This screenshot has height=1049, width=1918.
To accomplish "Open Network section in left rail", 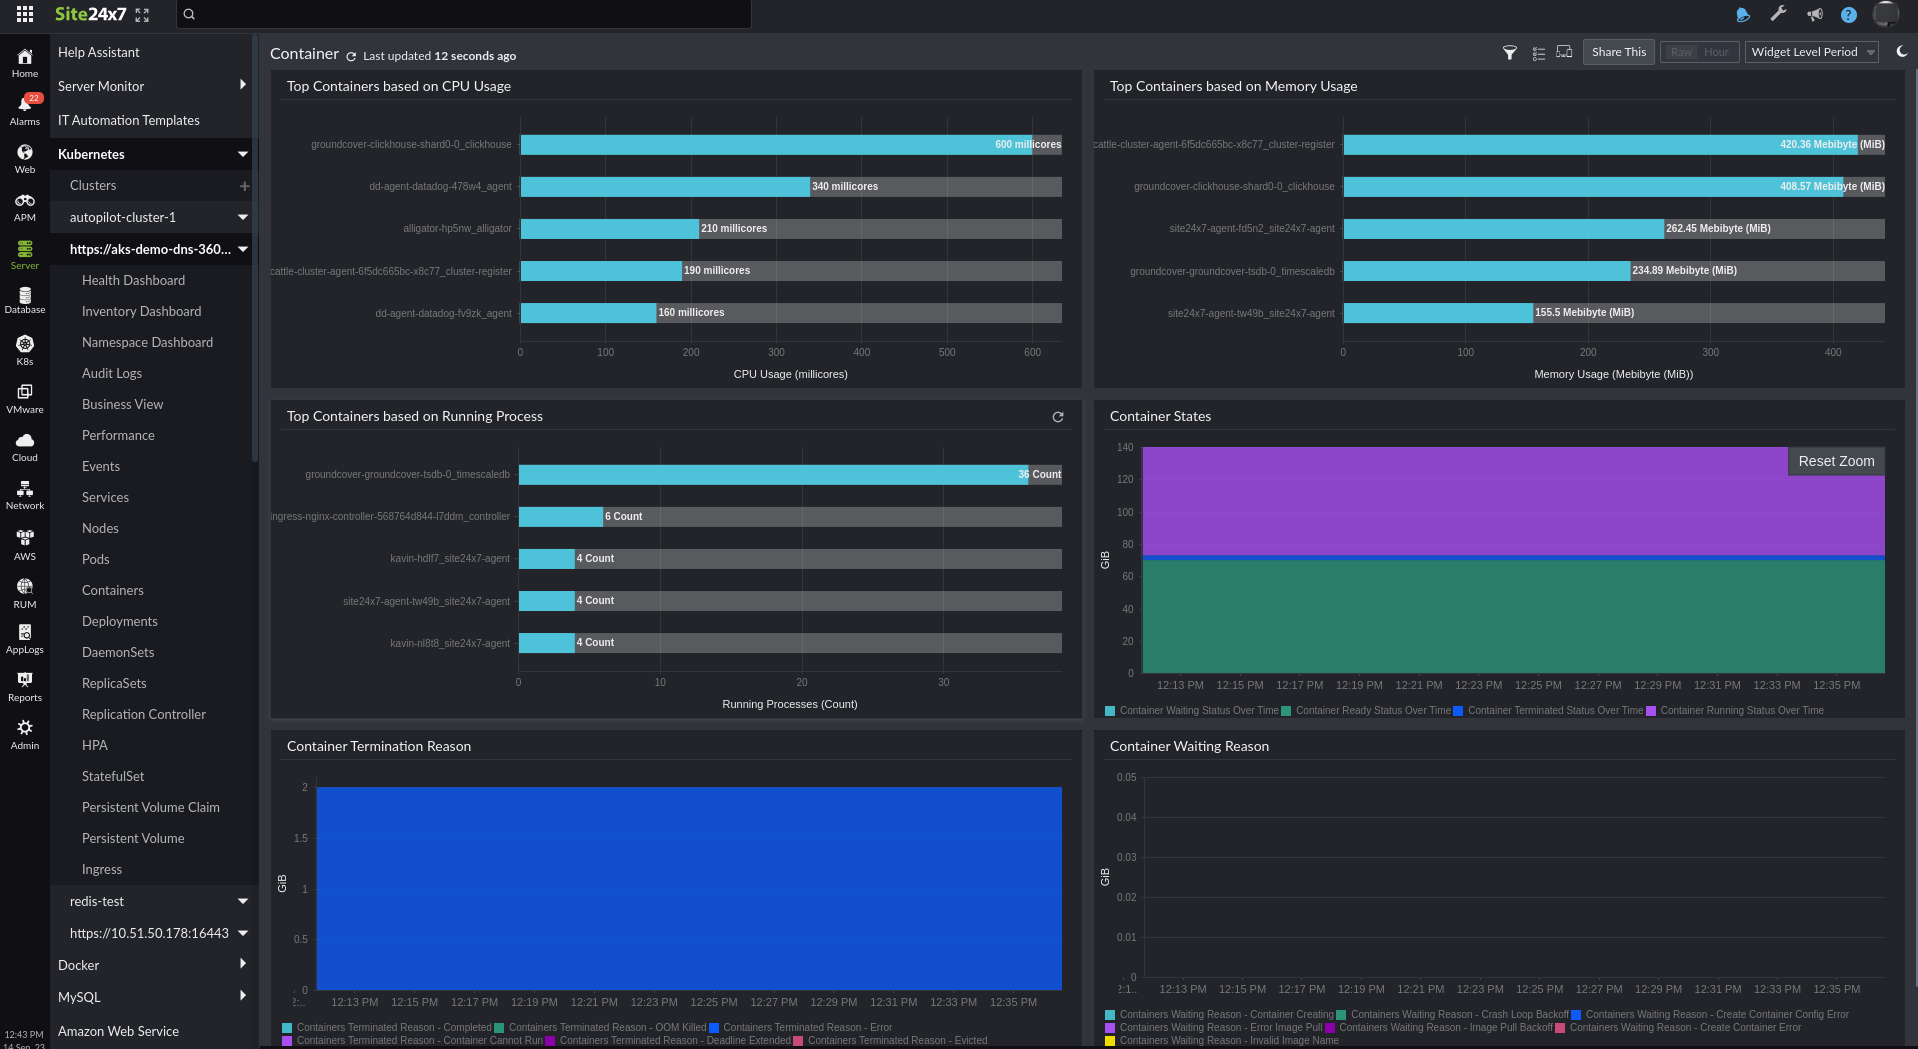I will pos(25,495).
